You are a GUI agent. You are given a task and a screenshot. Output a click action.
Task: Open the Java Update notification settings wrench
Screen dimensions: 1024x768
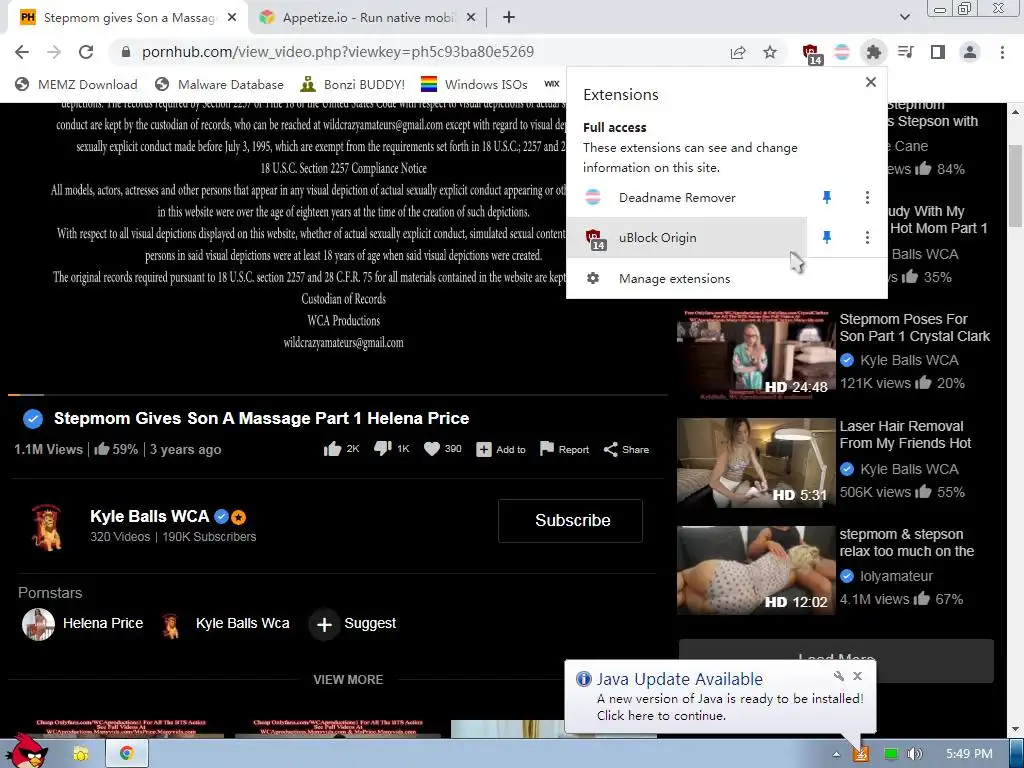click(839, 676)
